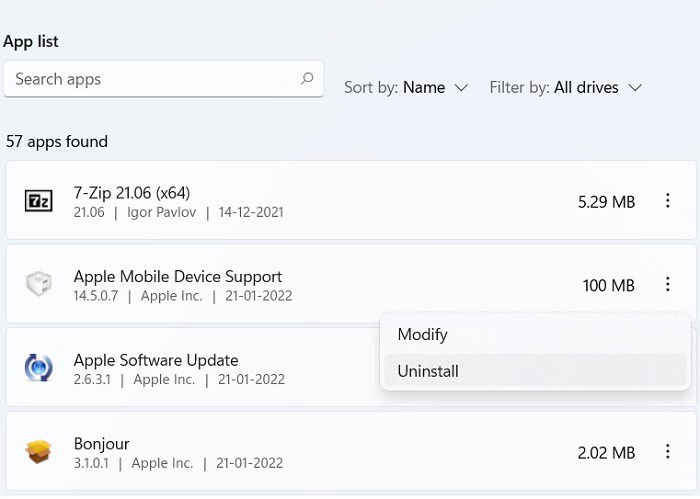Open the three-dot menu for Bonjour

click(x=667, y=452)
